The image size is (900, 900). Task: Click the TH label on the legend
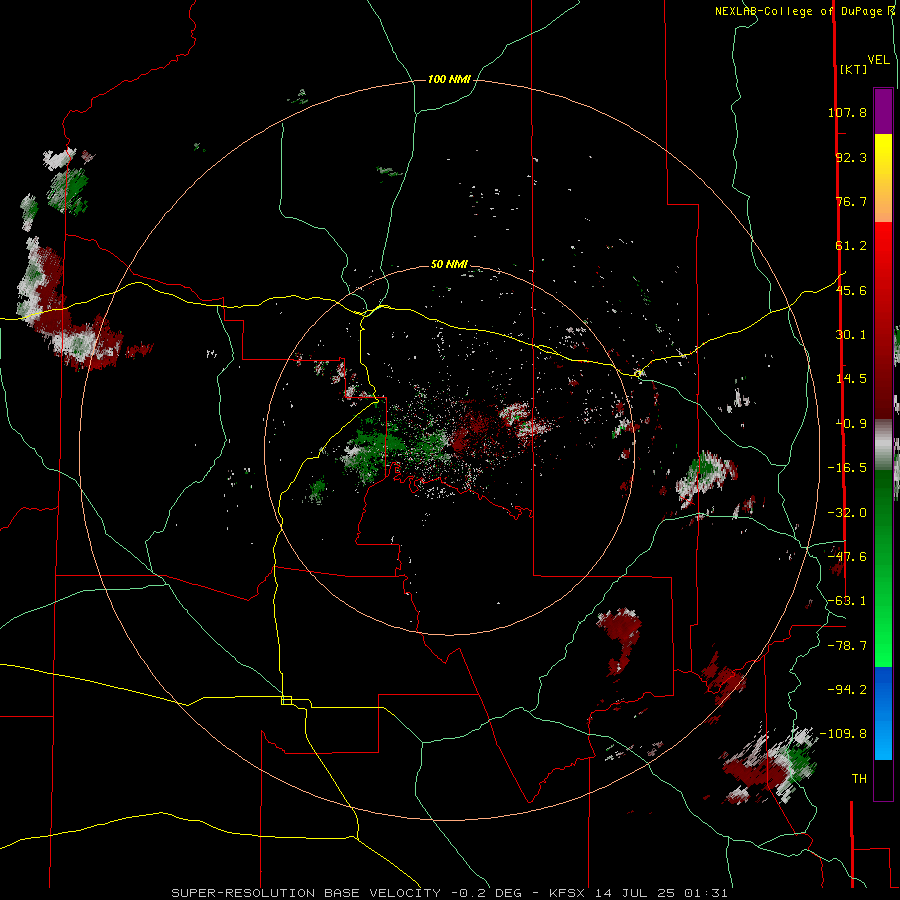[x=859, y=779]
